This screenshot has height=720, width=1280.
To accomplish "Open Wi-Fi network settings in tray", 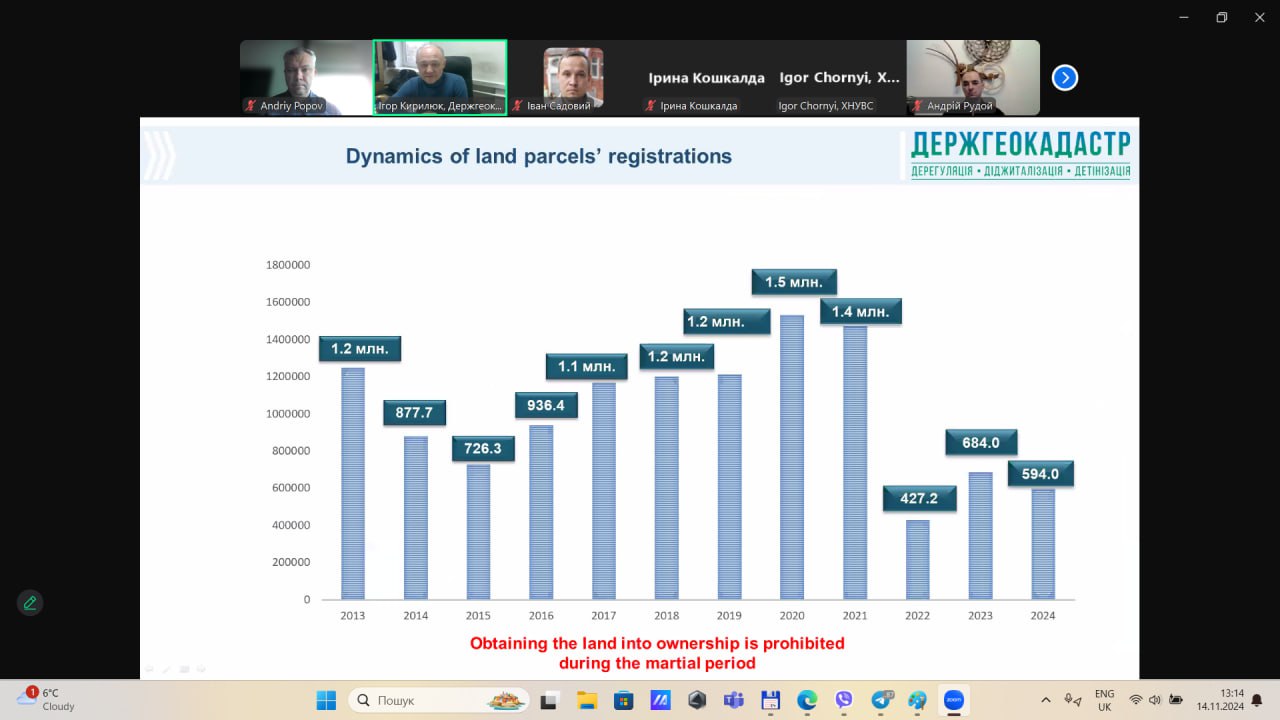I will click(1136, 700).
